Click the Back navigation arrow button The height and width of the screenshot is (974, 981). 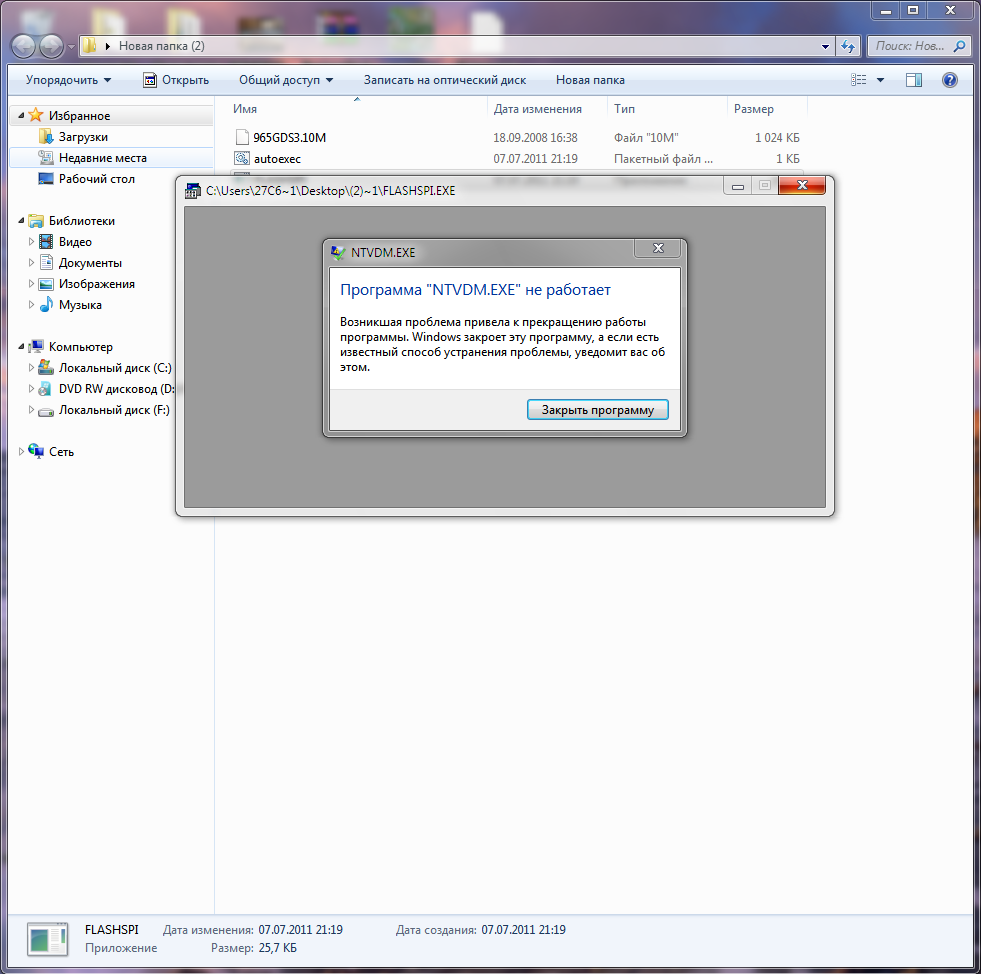(x=24, y=46)
